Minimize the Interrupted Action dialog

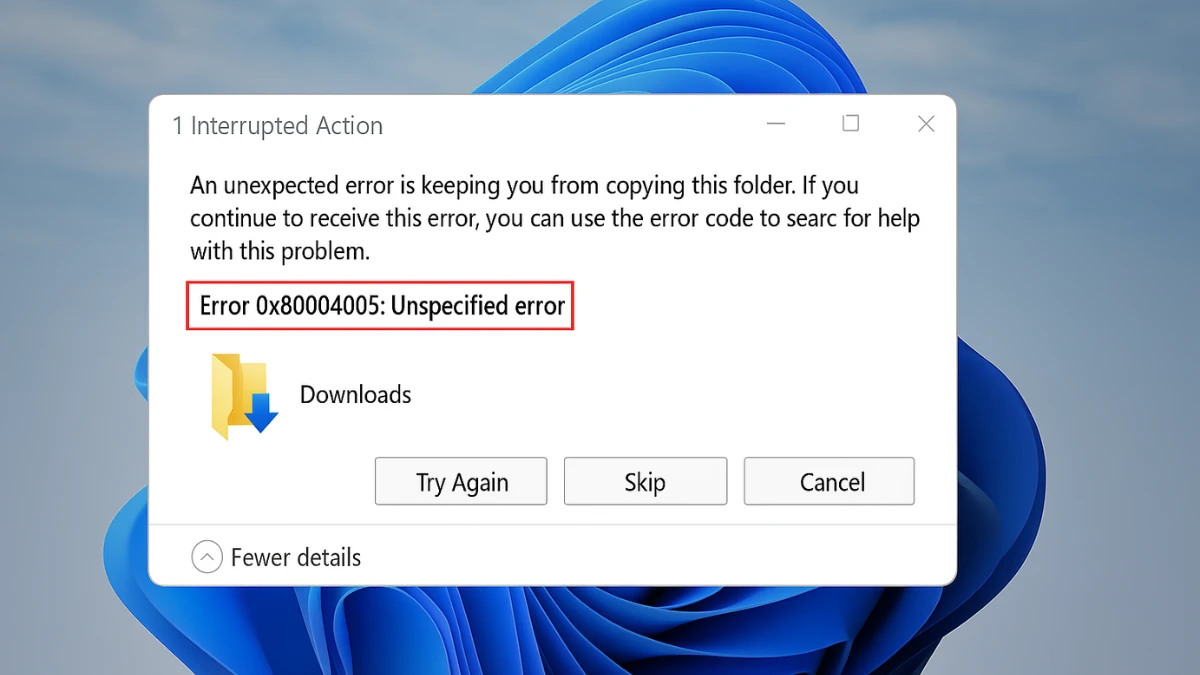tap(776, 124)
